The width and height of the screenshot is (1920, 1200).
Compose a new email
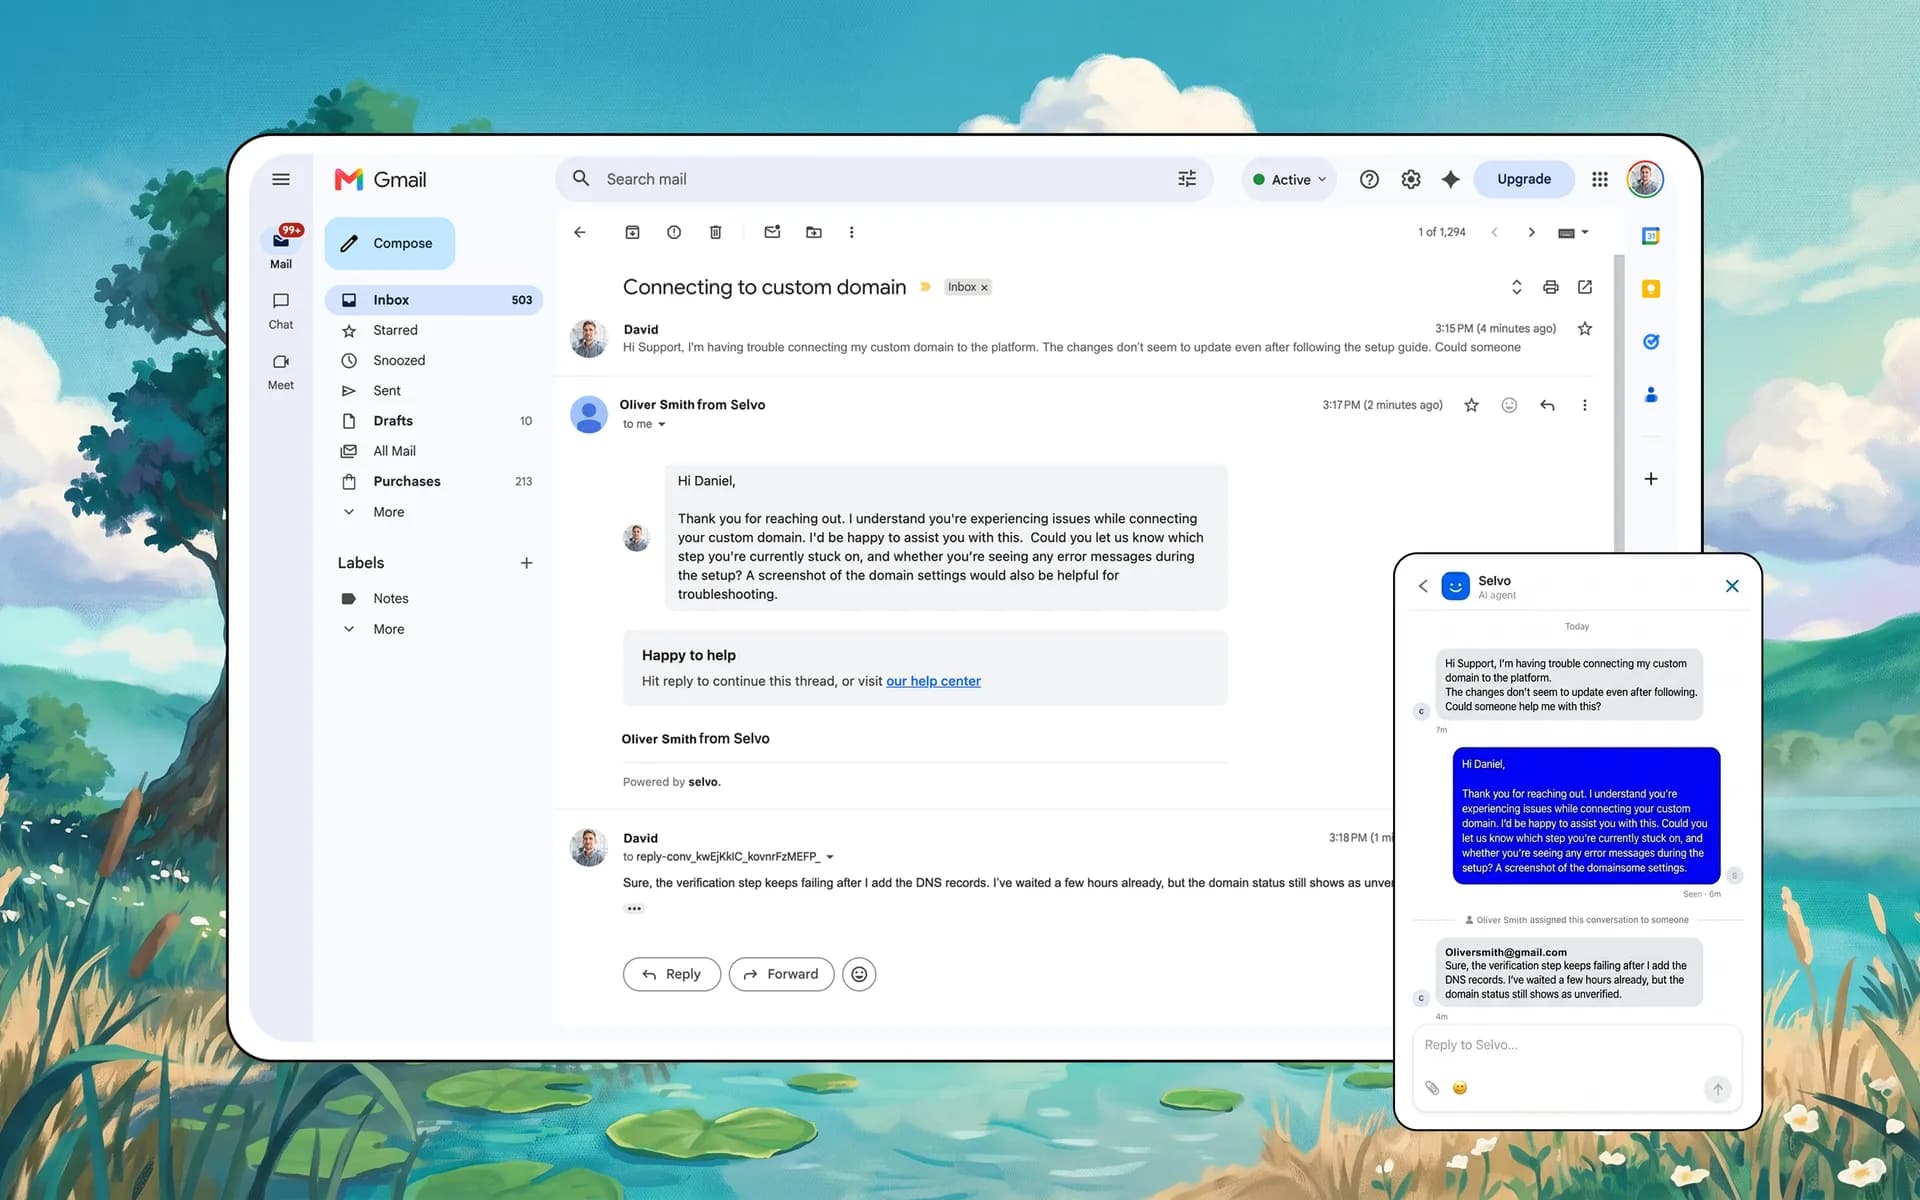389,243
